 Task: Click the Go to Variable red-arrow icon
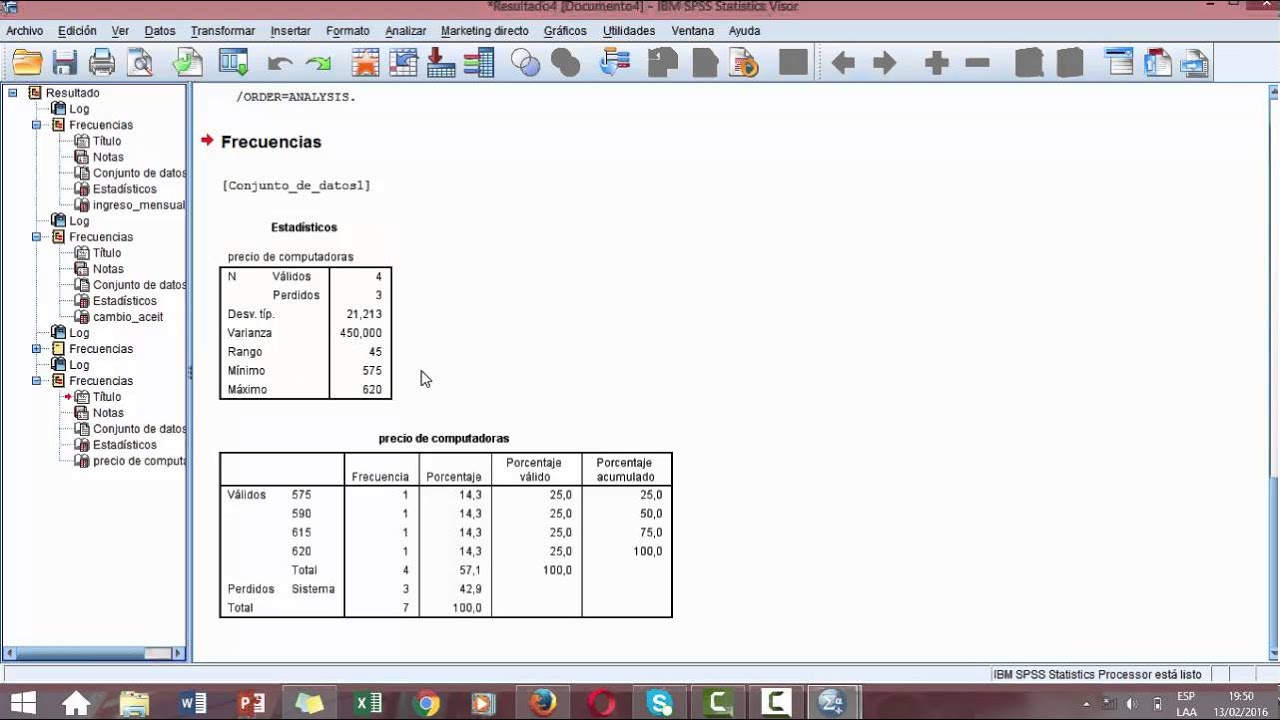pyautogui.click(x=441, y=63)
